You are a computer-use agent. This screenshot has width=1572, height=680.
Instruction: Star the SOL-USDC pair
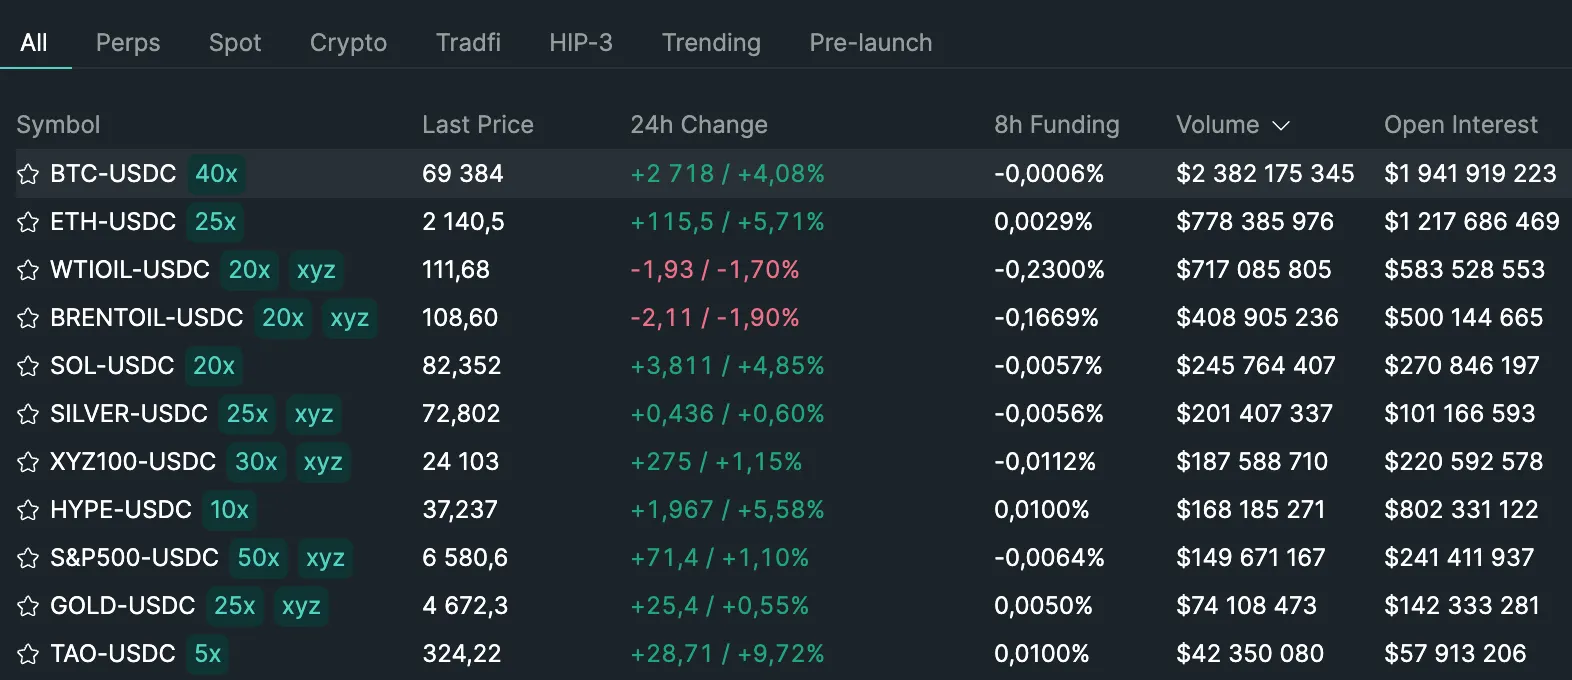[28, 366]
